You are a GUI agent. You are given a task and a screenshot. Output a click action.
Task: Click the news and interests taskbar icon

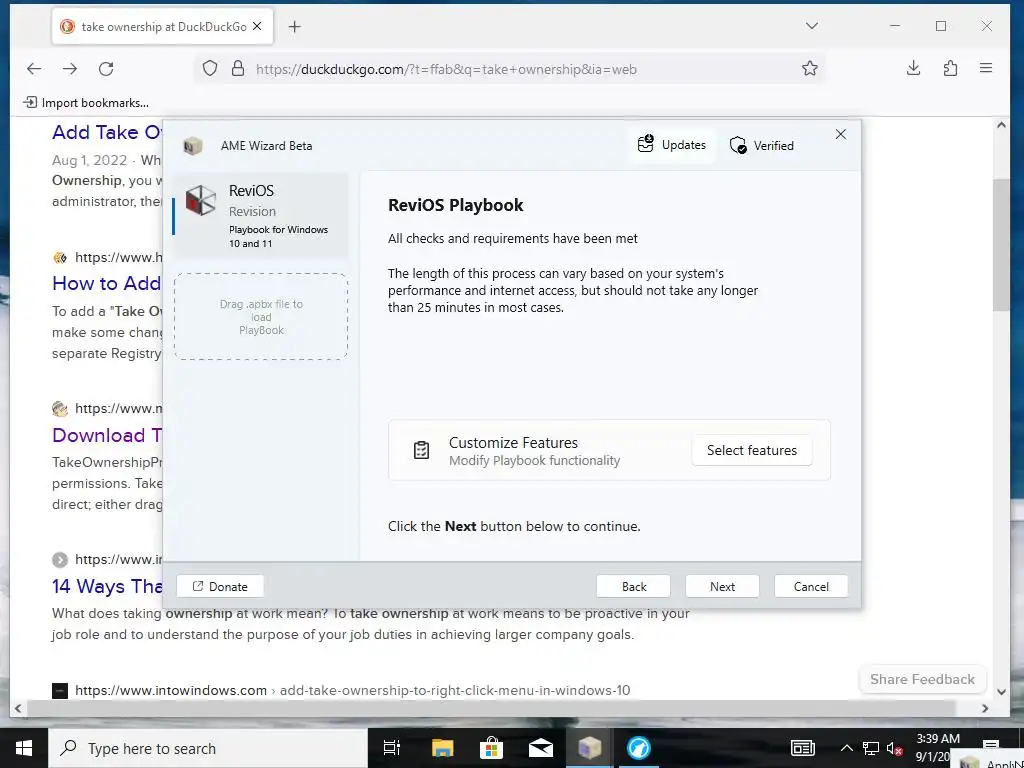coord(802,748)
